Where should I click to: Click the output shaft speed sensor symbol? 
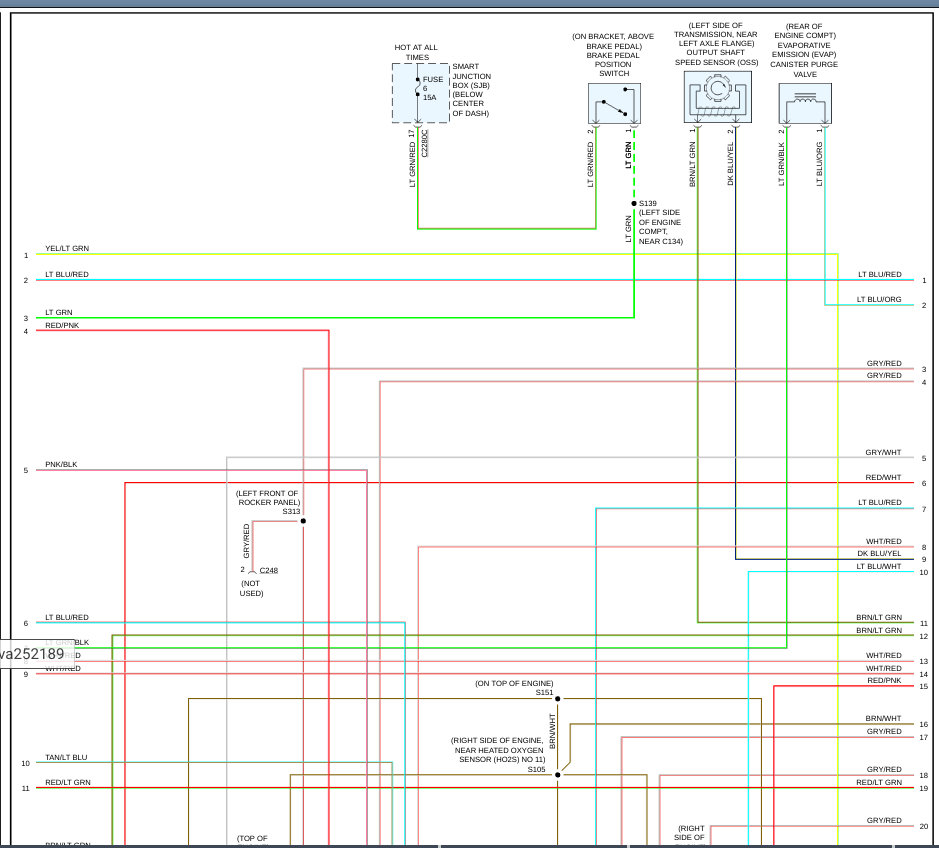(x=716, y=98)
